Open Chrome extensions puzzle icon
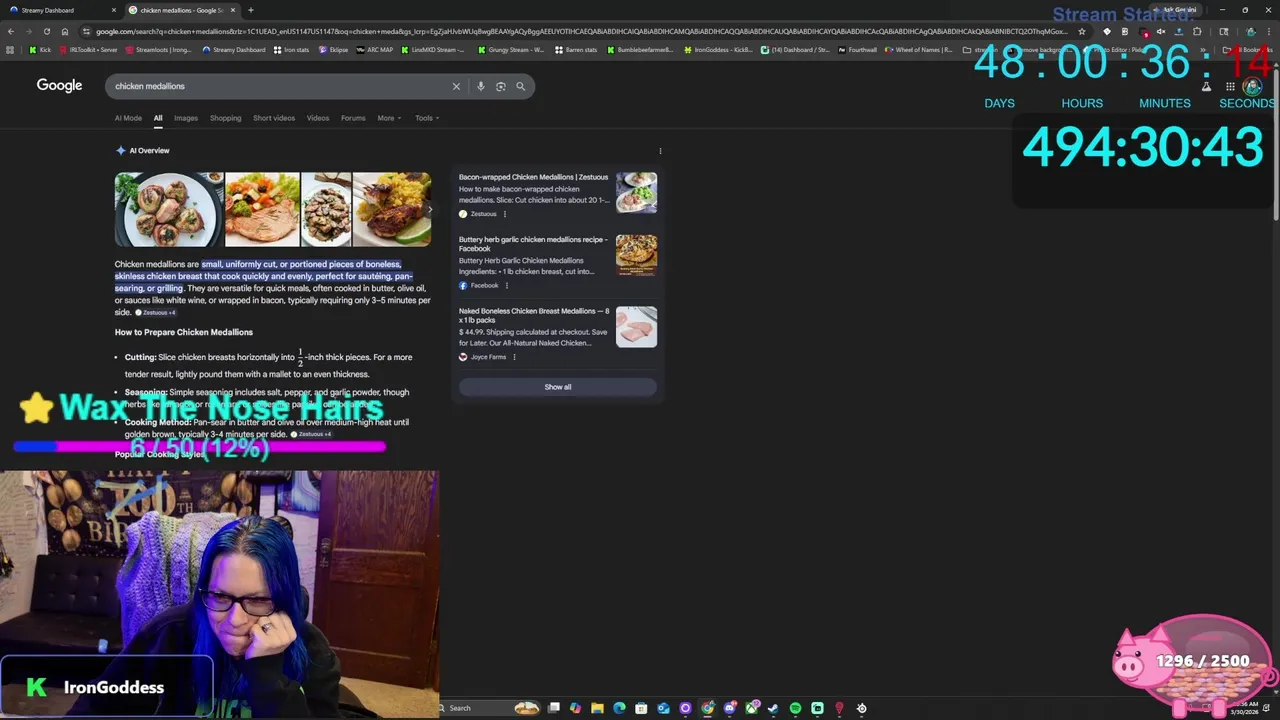1280x720 pixels. (1196, 31)
